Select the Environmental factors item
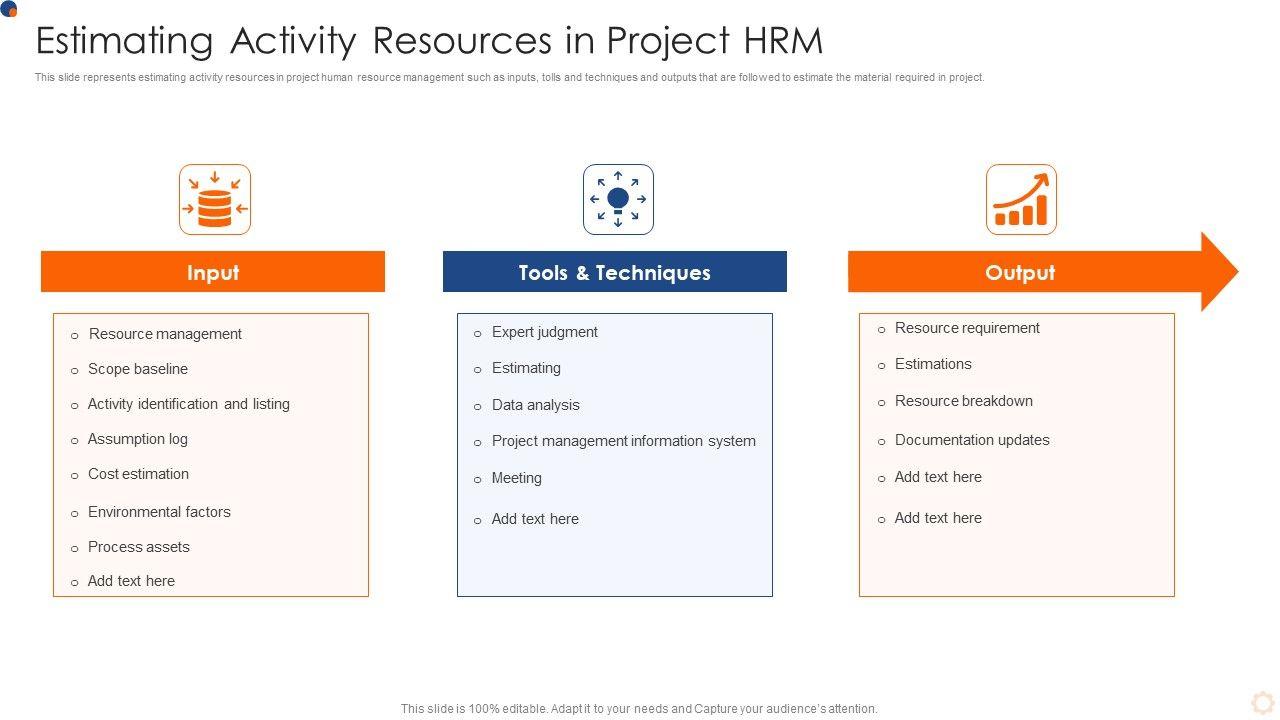The width and height of the screenshot is (1280, 720). click(159, 512)
